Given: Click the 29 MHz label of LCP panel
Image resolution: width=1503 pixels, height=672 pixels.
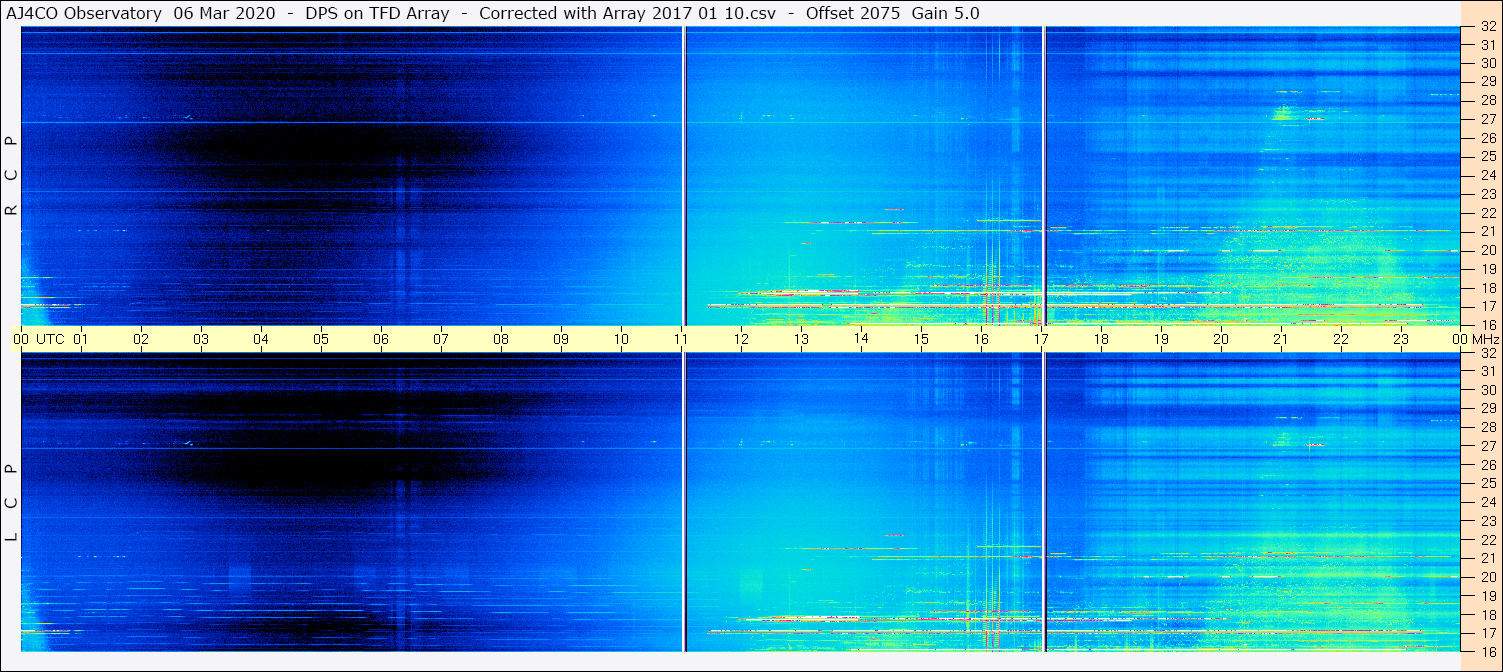Looking at the screenshot, I should 1487,409.
